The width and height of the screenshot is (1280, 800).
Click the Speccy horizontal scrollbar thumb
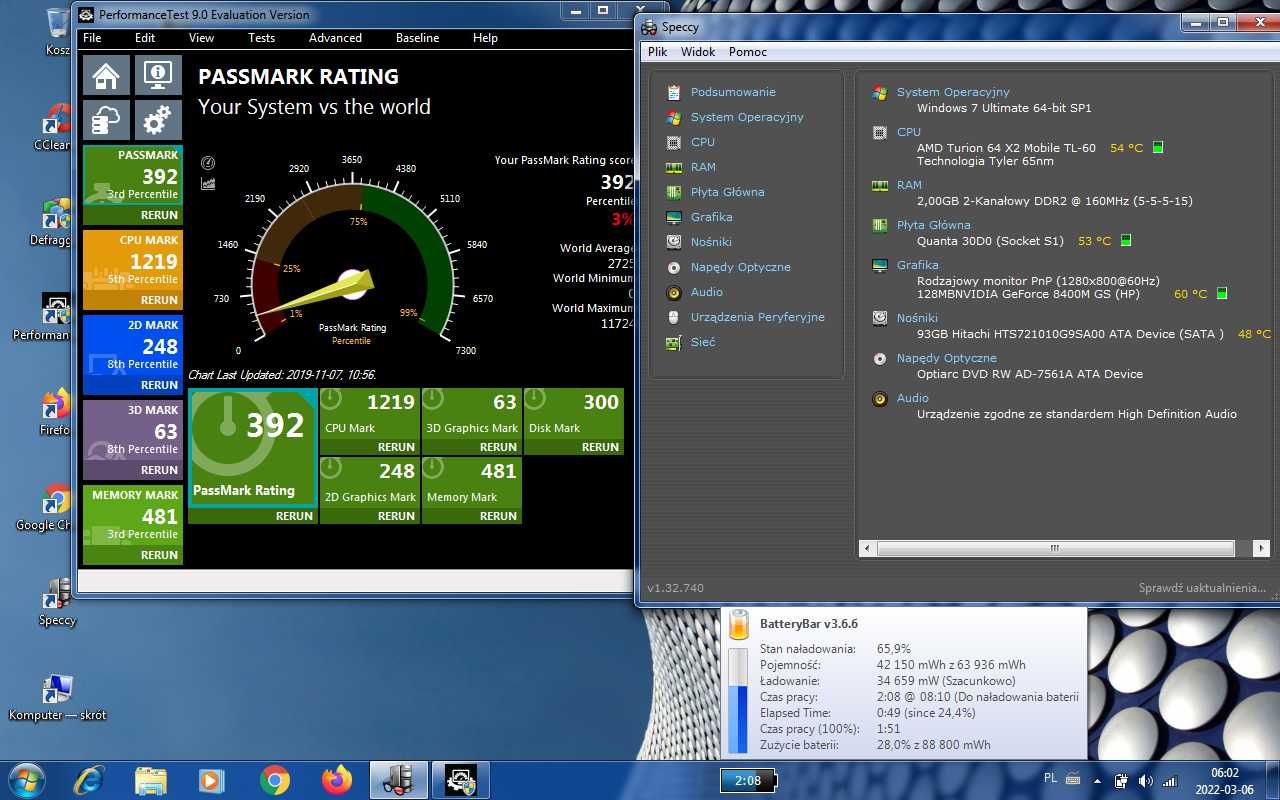(1055, 548)
